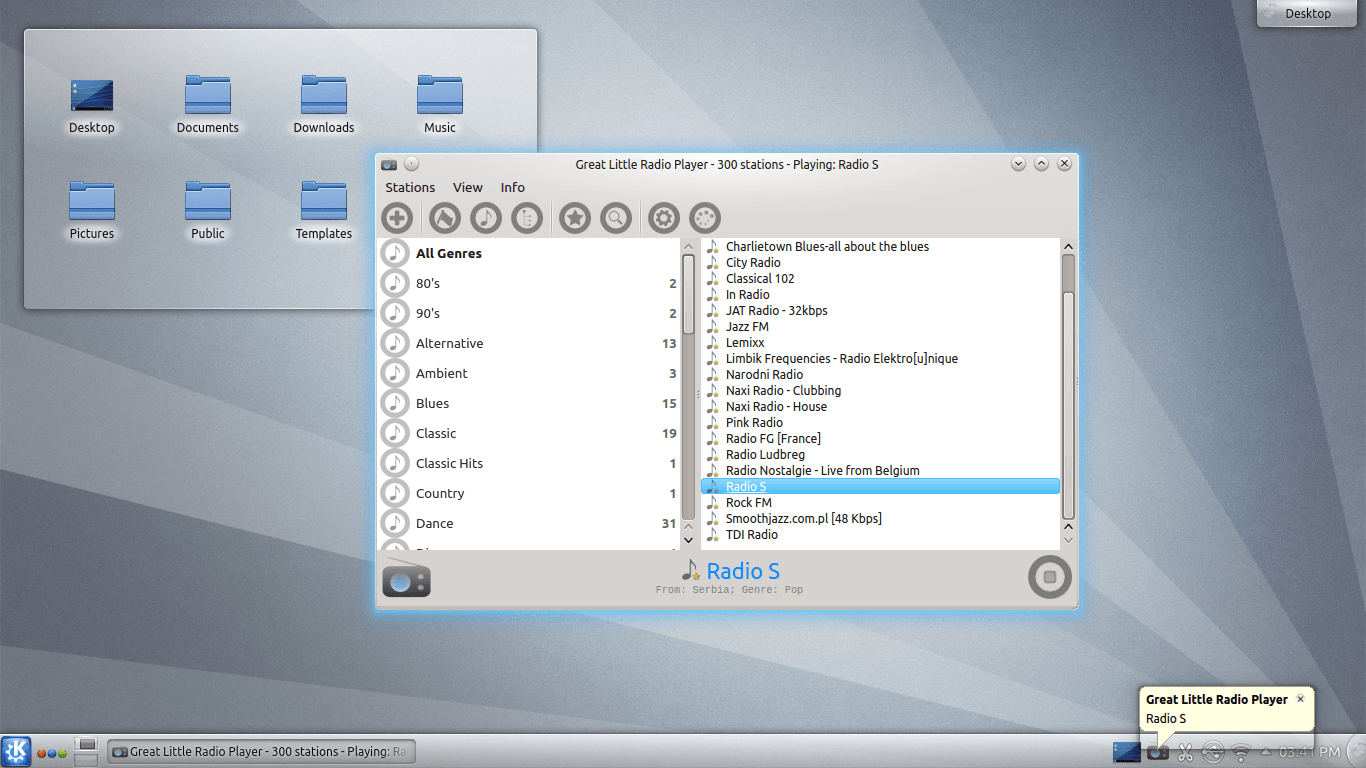Image resolution: width=1366 pixels, height=768 pixels.
Task: Click the down arrow of station list scrollbar
Action: point(1068,527)
